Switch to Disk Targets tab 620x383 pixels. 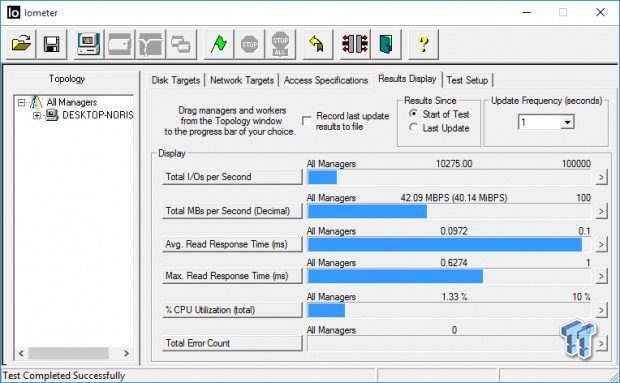pyautogui.click(x=176, y=80)
